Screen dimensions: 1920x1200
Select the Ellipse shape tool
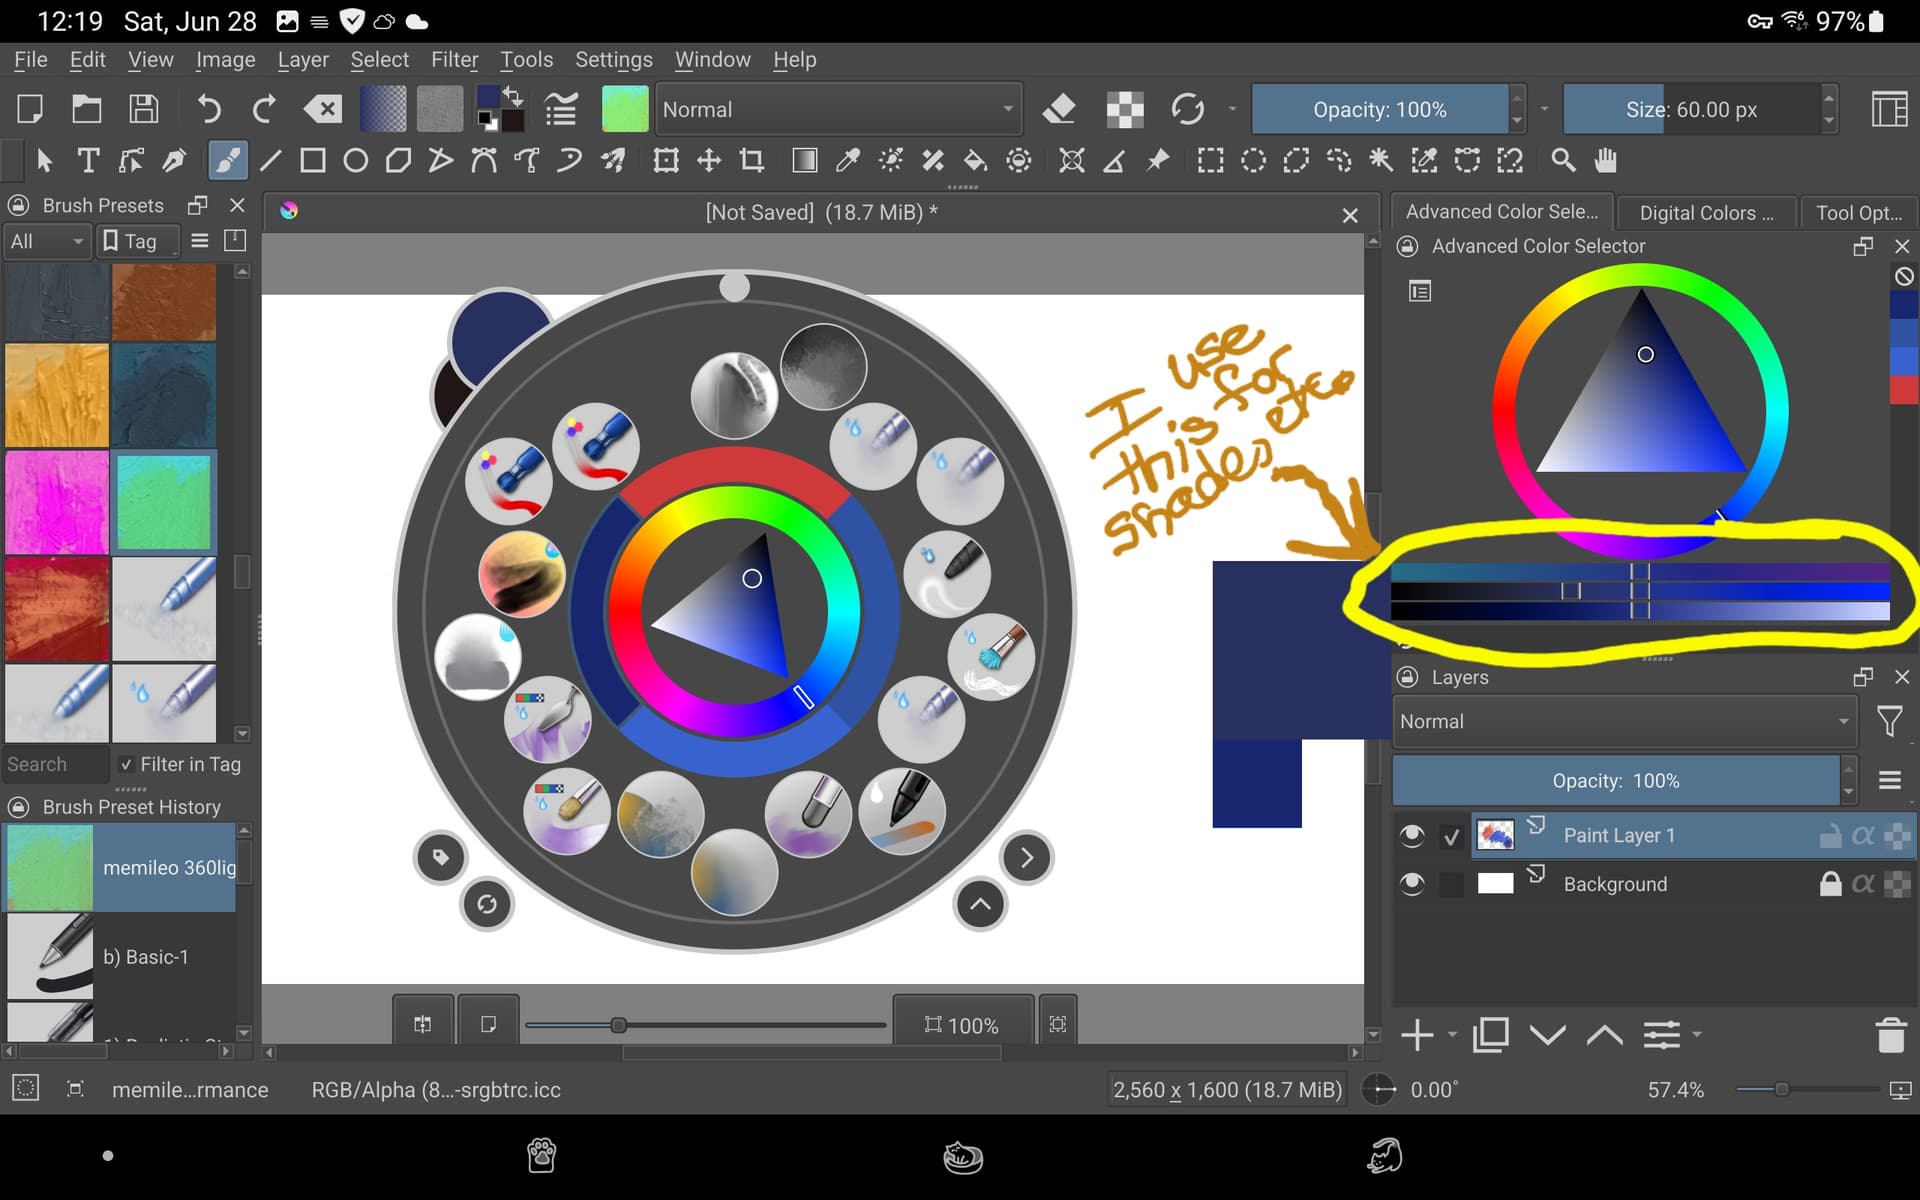[356, 161]
